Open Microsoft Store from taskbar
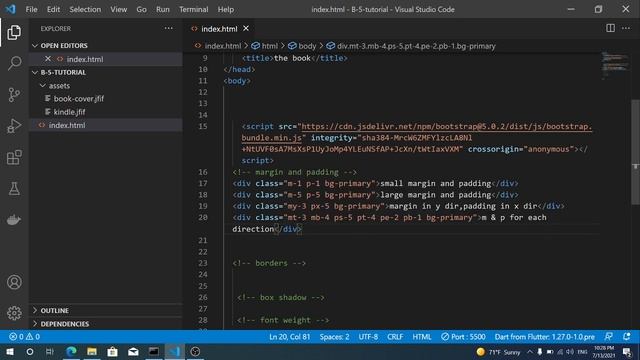 click(x=112, y=351)
